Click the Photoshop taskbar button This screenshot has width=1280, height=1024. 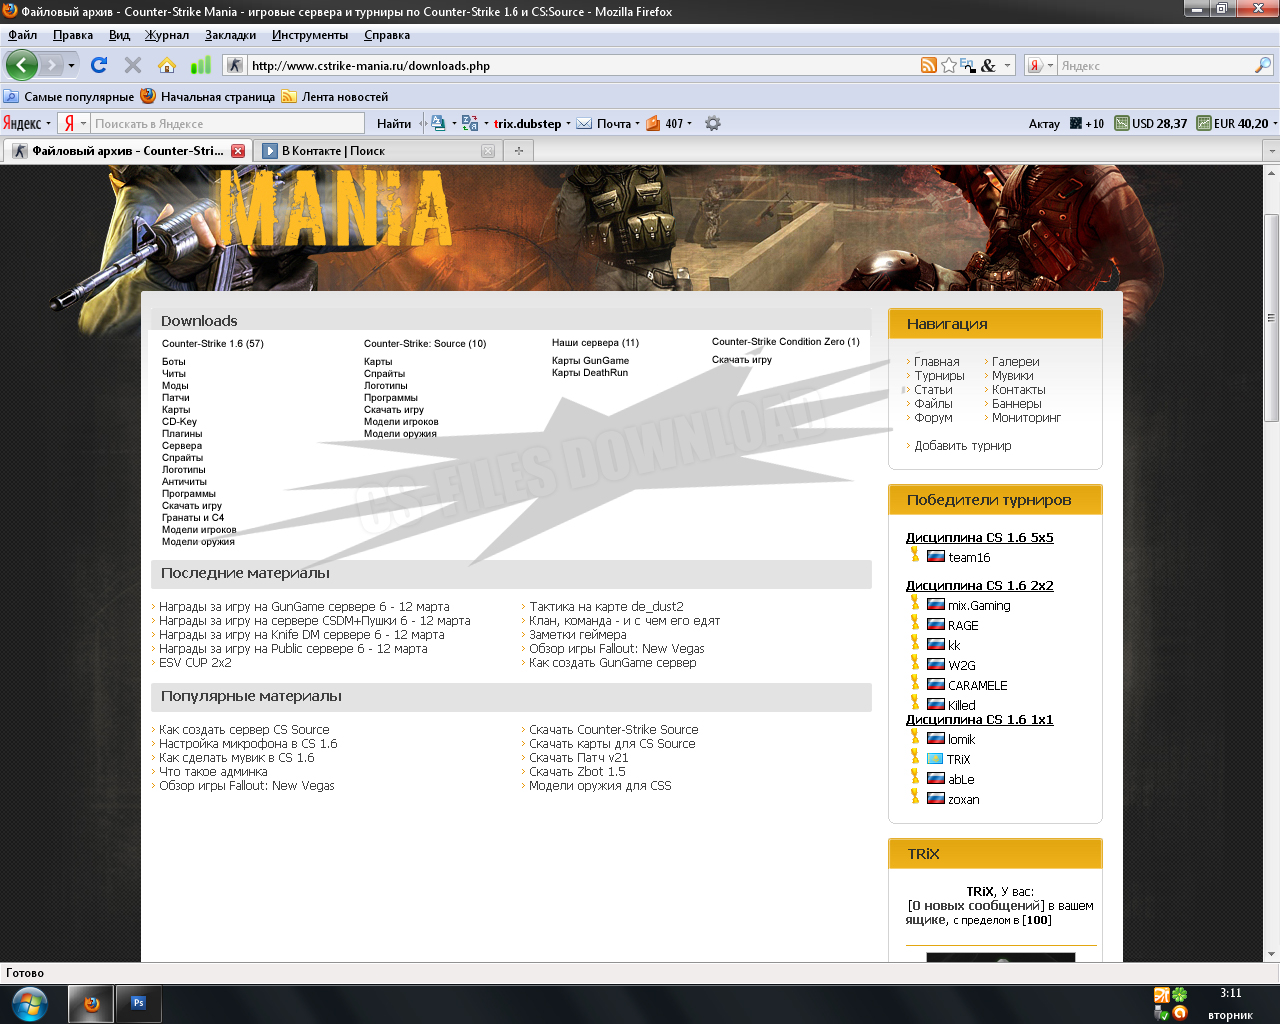(139, 1003)
